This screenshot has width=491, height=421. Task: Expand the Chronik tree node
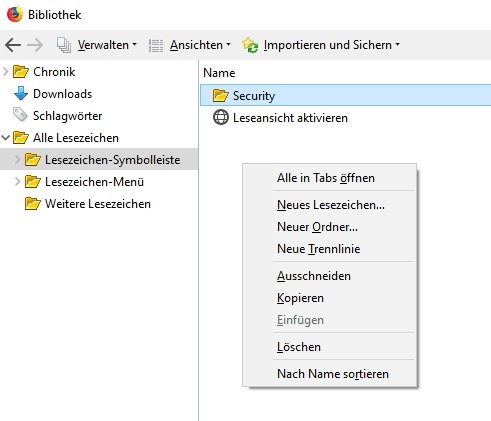point(6,71)
